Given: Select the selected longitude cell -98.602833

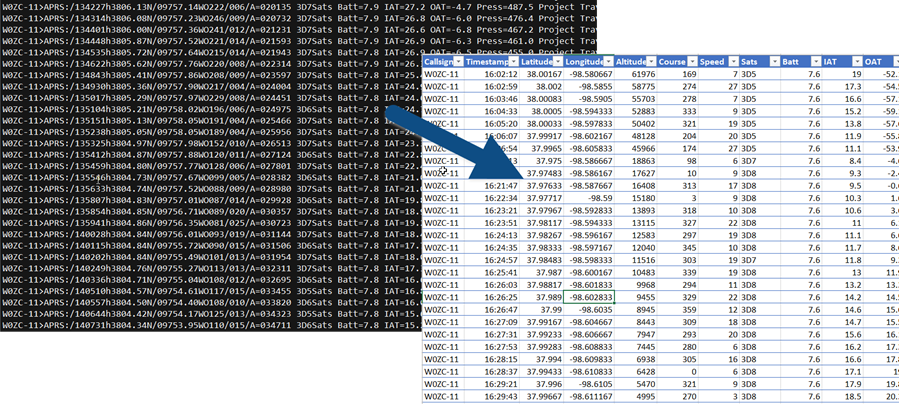Looking at the screenshot, I should (x=588, y=297).
